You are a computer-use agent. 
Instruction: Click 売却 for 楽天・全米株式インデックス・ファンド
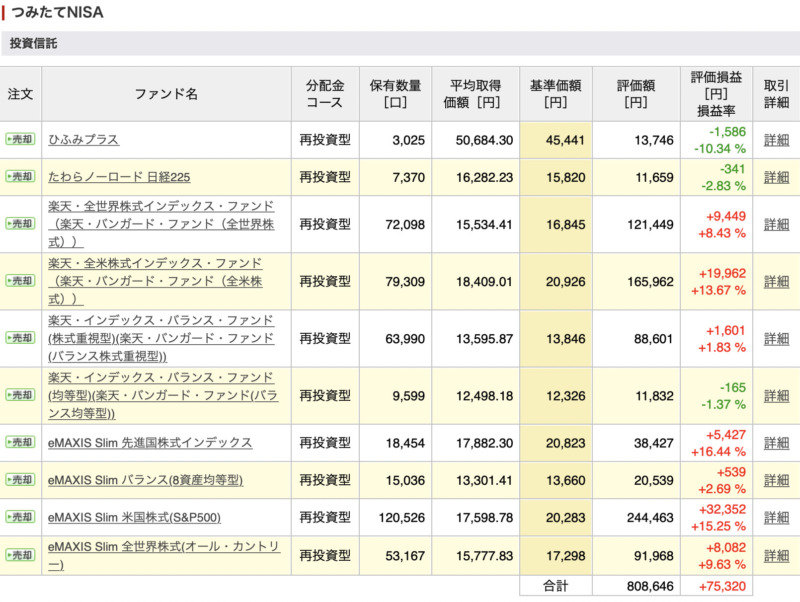point(20,281)
